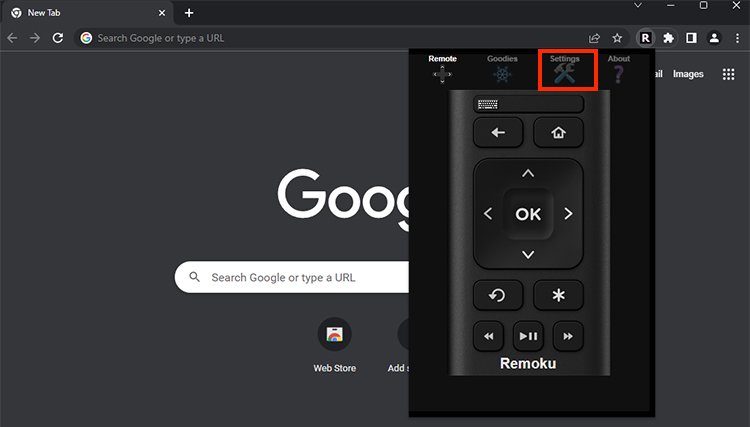Click the Images link
Viewport: 750px width, 427px height.
pyautogui.click(x=688, y=74)
